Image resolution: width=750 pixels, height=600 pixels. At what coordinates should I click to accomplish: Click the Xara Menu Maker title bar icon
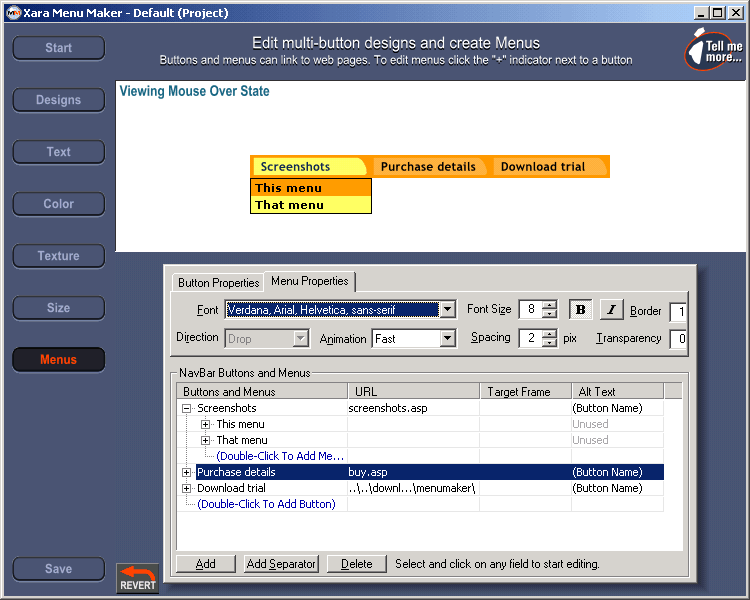(x=9, y=13)
